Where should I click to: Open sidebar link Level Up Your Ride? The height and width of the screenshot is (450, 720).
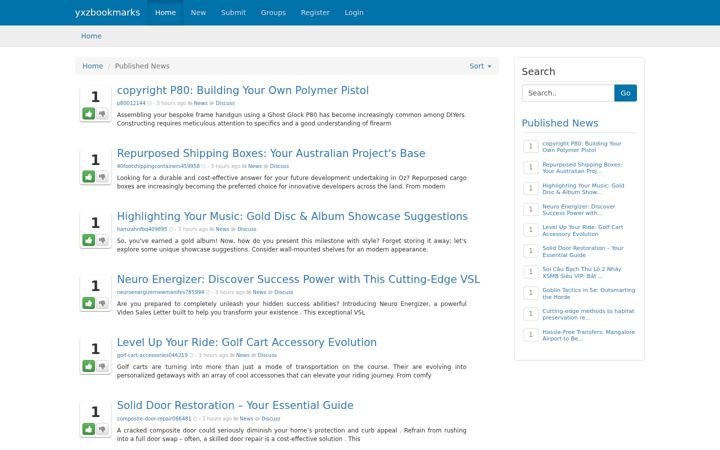[583, 231]
